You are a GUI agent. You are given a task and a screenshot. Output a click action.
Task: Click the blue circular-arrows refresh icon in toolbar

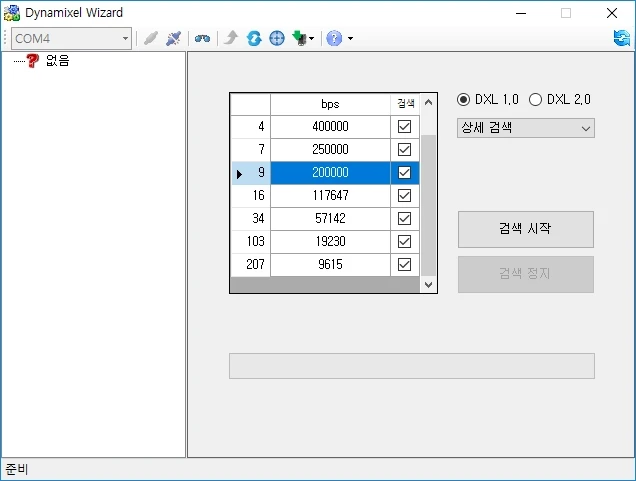click(x=254, y=38)
